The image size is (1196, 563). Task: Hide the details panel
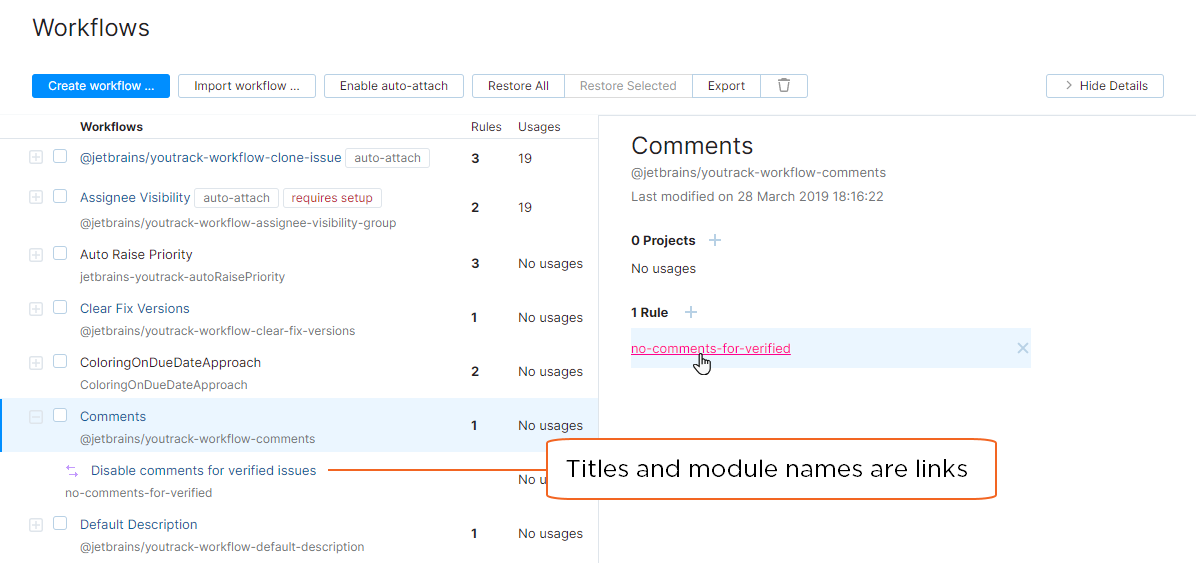1104,86
